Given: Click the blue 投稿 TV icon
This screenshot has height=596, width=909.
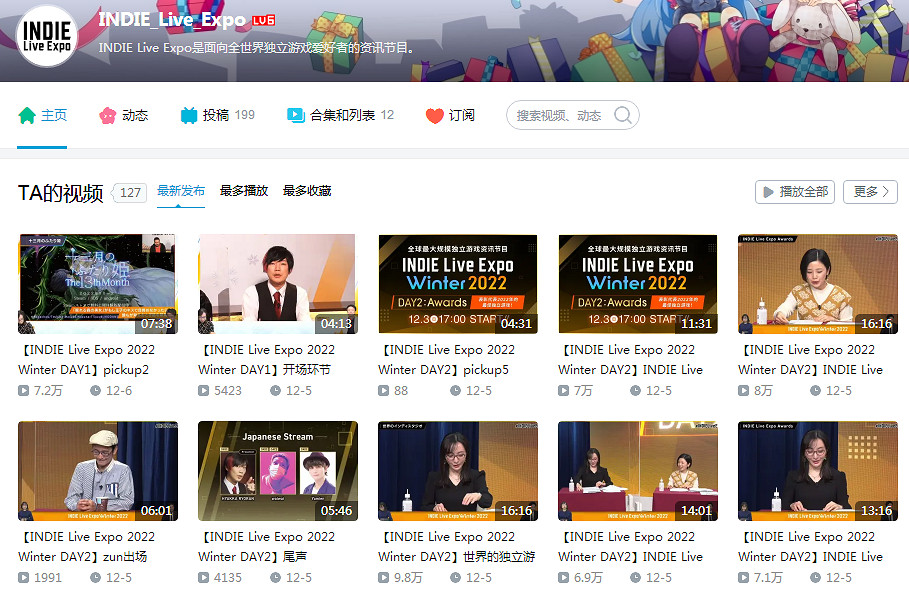Looking at the screenshot, I should point(189,115).
